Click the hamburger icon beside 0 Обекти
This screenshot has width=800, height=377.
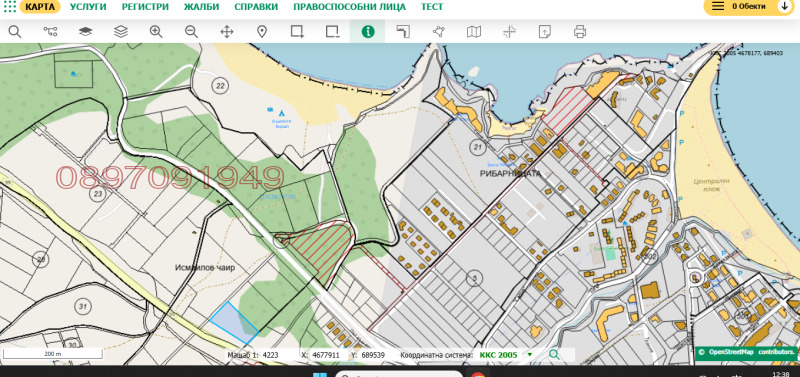pyautogui.click(x=718, y=6)
